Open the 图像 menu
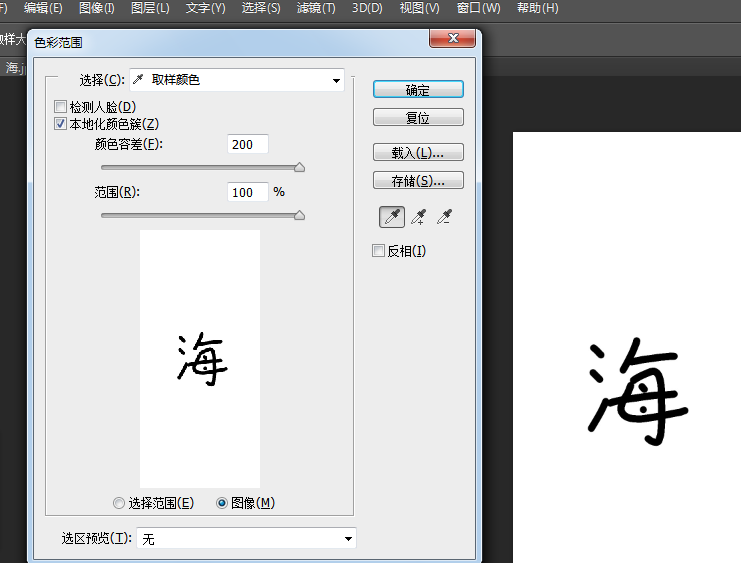 coord(97,8)
